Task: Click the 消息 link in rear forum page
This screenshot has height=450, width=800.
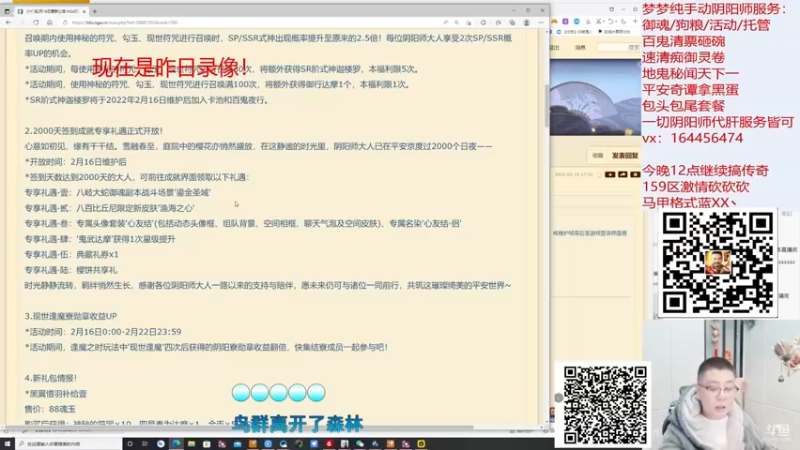Action: [x=581, y=47]
